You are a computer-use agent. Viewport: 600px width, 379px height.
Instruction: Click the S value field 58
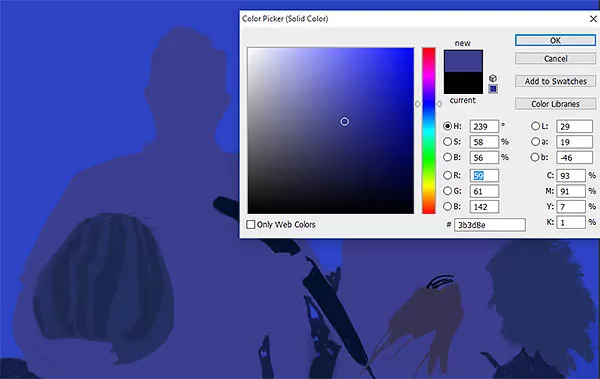point(484,142)
